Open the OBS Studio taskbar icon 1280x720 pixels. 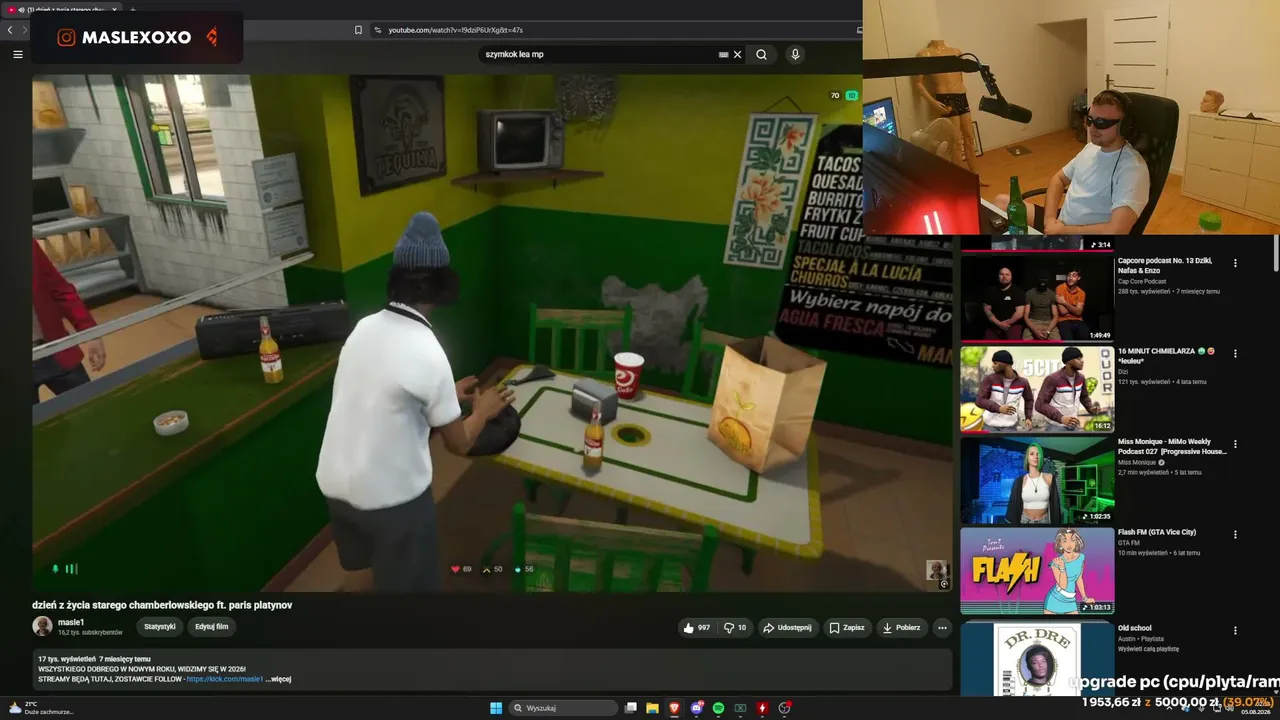785,708
